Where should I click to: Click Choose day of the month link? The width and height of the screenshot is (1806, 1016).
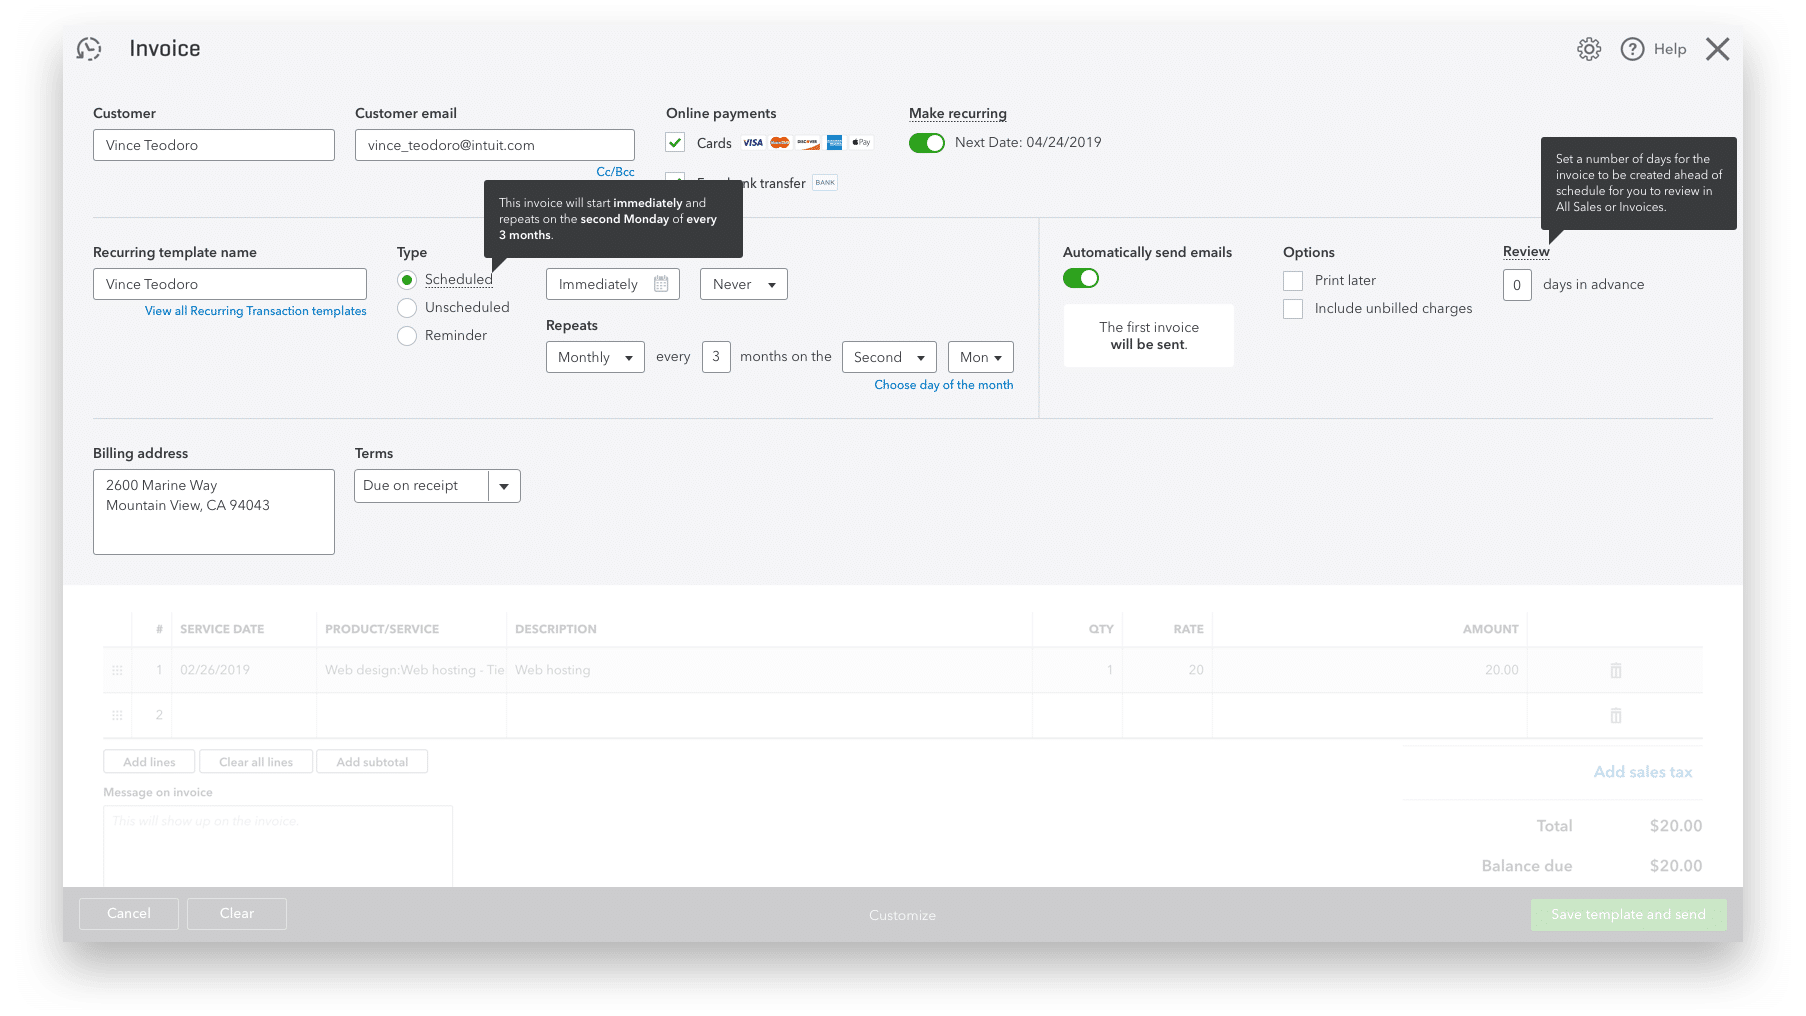944,385
